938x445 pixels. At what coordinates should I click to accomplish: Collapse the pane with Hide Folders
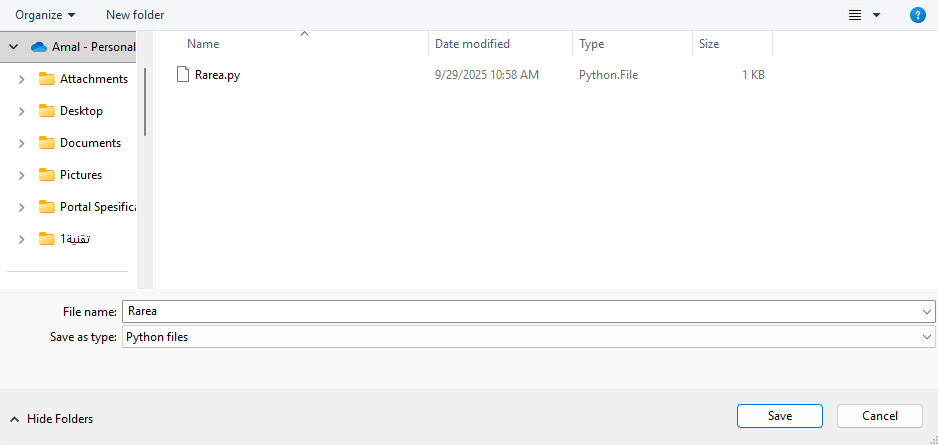(52, 419)
